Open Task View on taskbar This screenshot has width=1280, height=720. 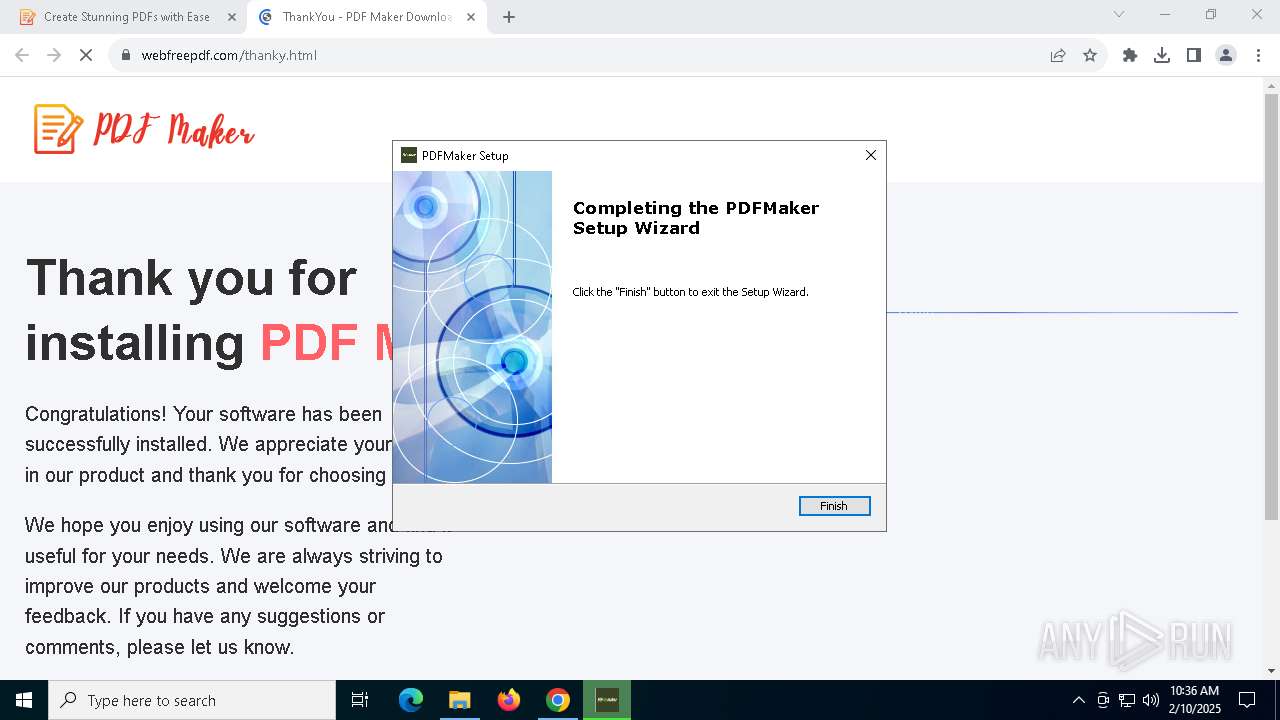360,700
